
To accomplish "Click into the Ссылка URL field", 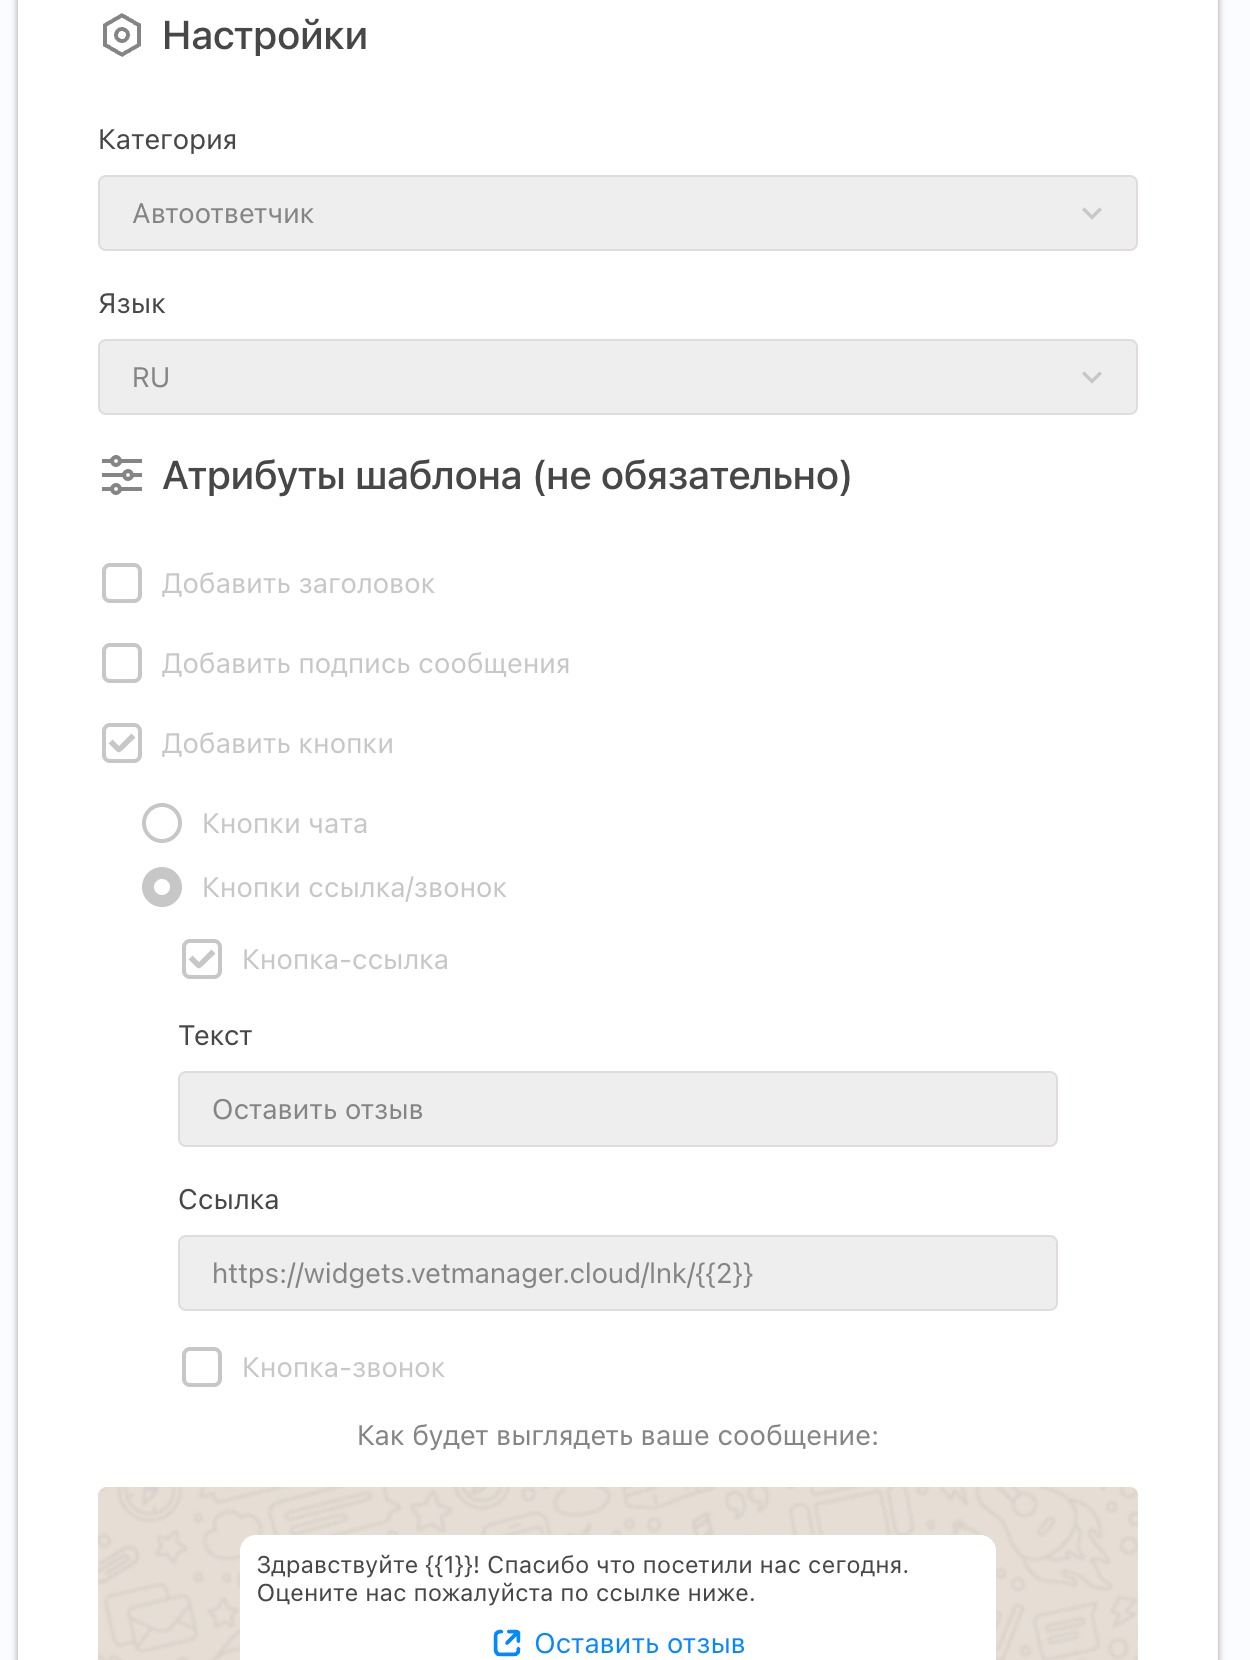I will pyautogui.click(x=617, y=1273).
